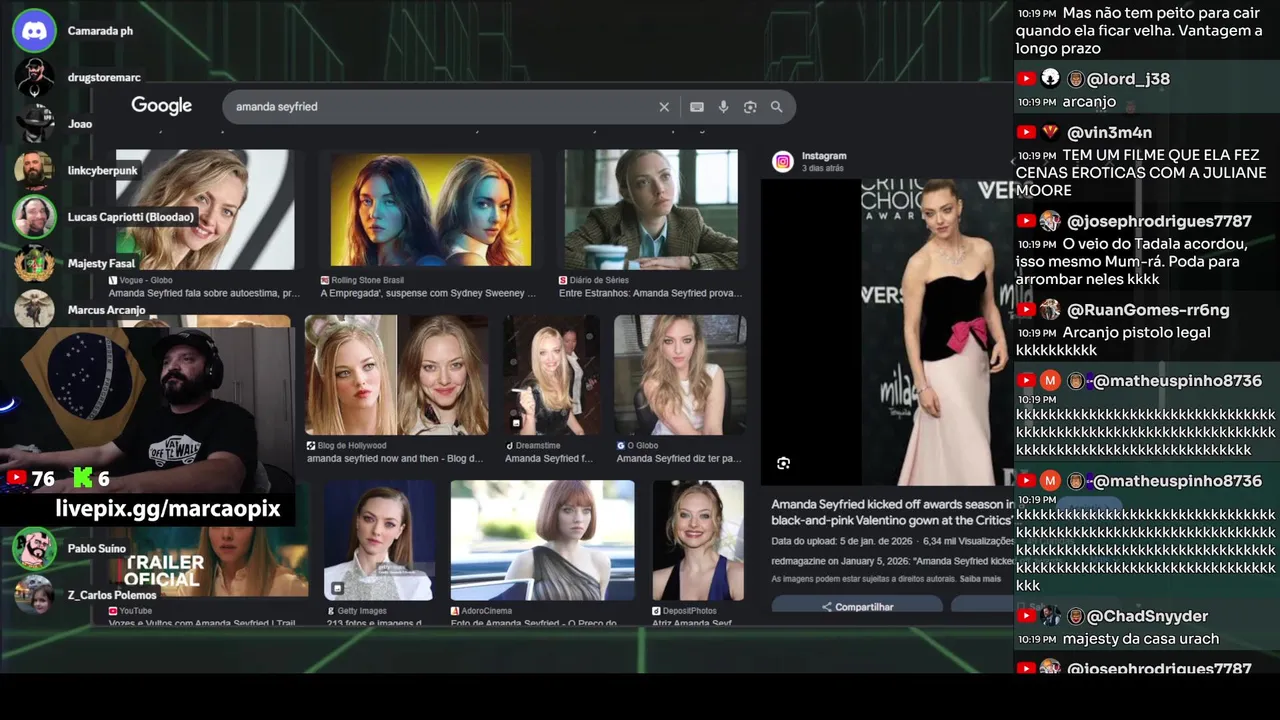This screenshot has width=1280, height=720.
Task: Click the Lens icon on the preview image
Action: pyautogui.click(x=783, y=463)
